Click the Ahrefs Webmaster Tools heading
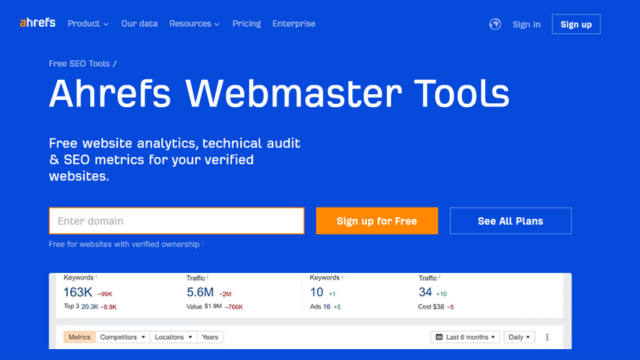The image size is (640, 360). click(x=279, y=94)
